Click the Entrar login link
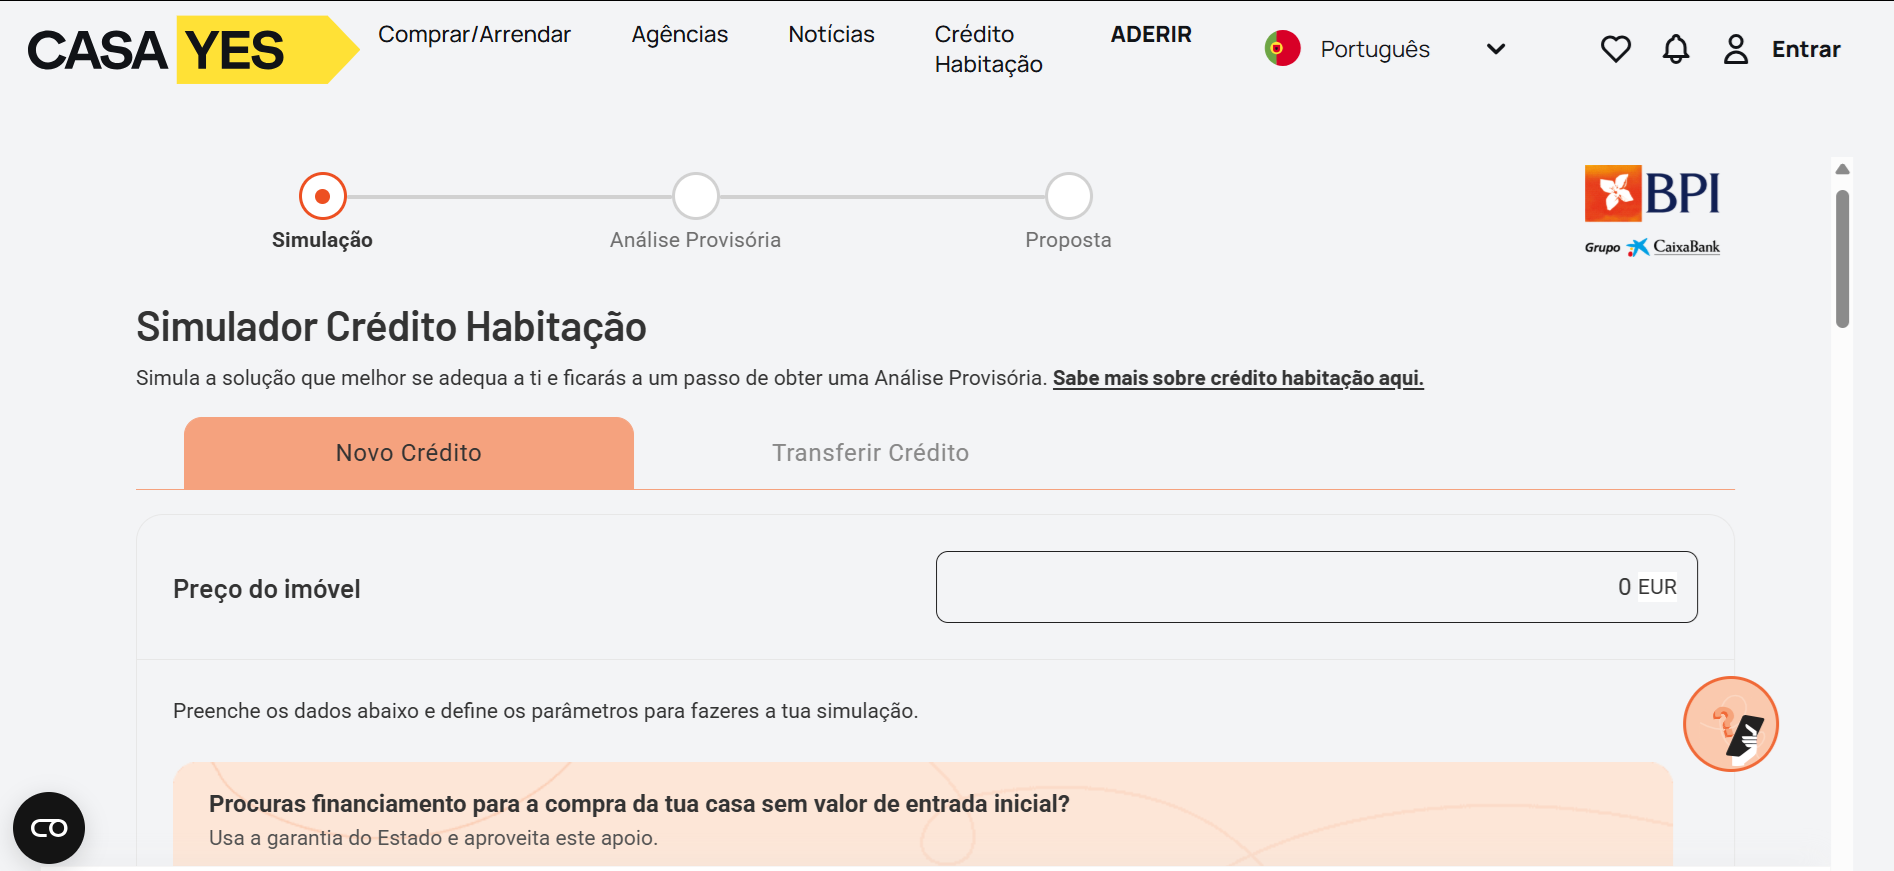The image size is (1894, 871). (x=1806, y=49)
